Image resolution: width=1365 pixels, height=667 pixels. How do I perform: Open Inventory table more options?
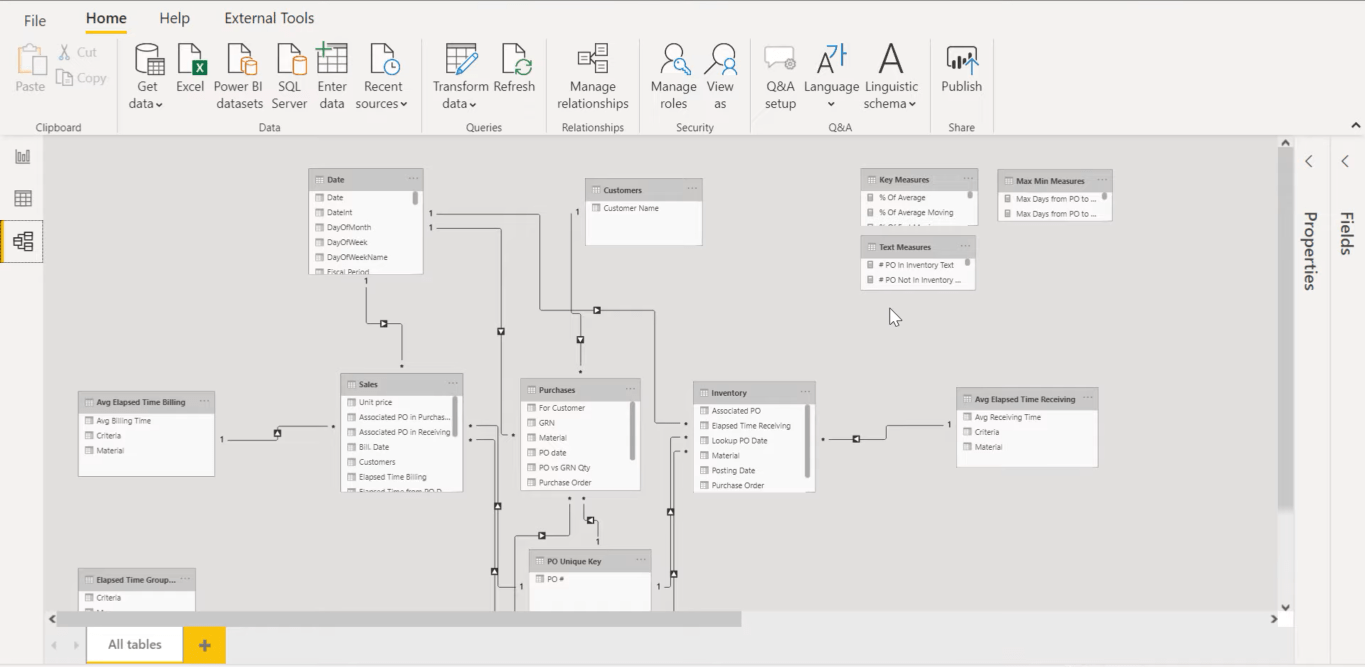804,392
